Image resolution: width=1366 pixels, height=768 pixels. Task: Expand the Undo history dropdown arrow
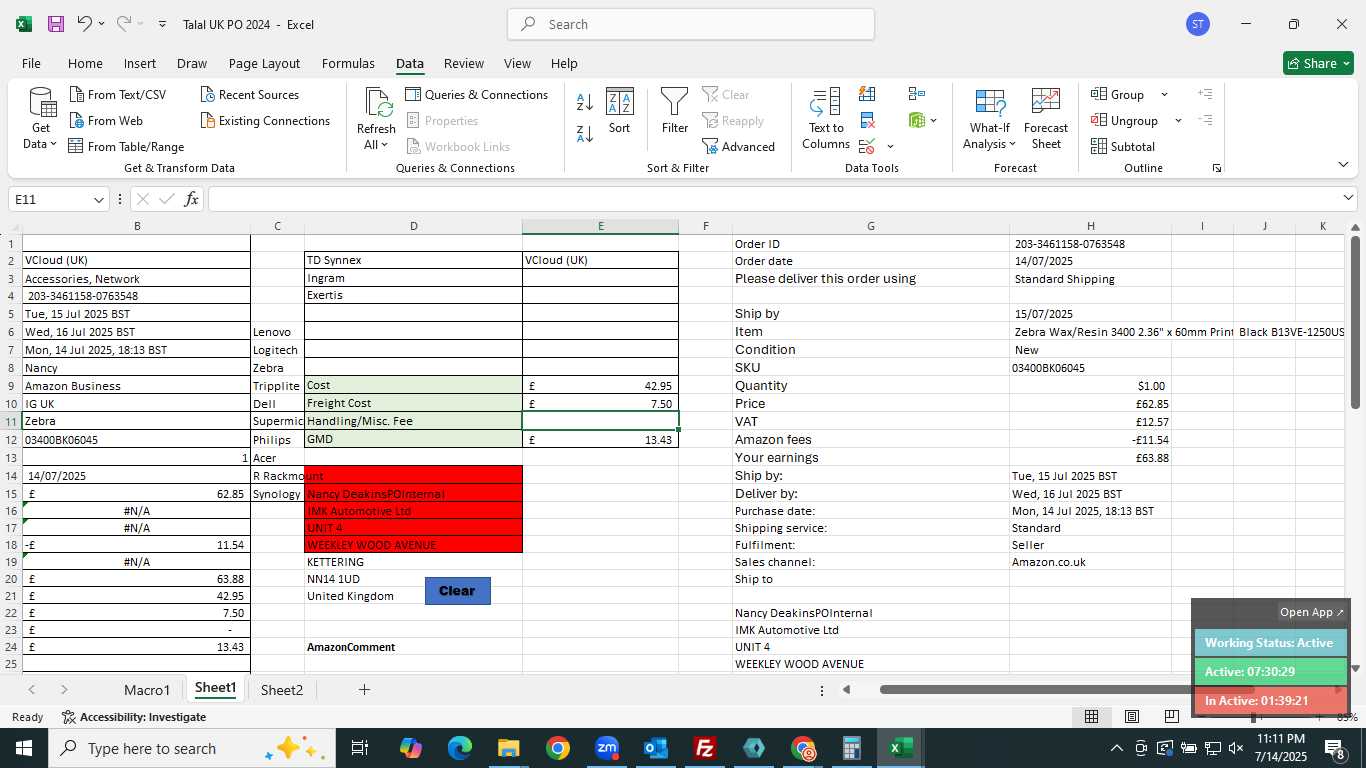pyautogui.click(x=103, y=24)
